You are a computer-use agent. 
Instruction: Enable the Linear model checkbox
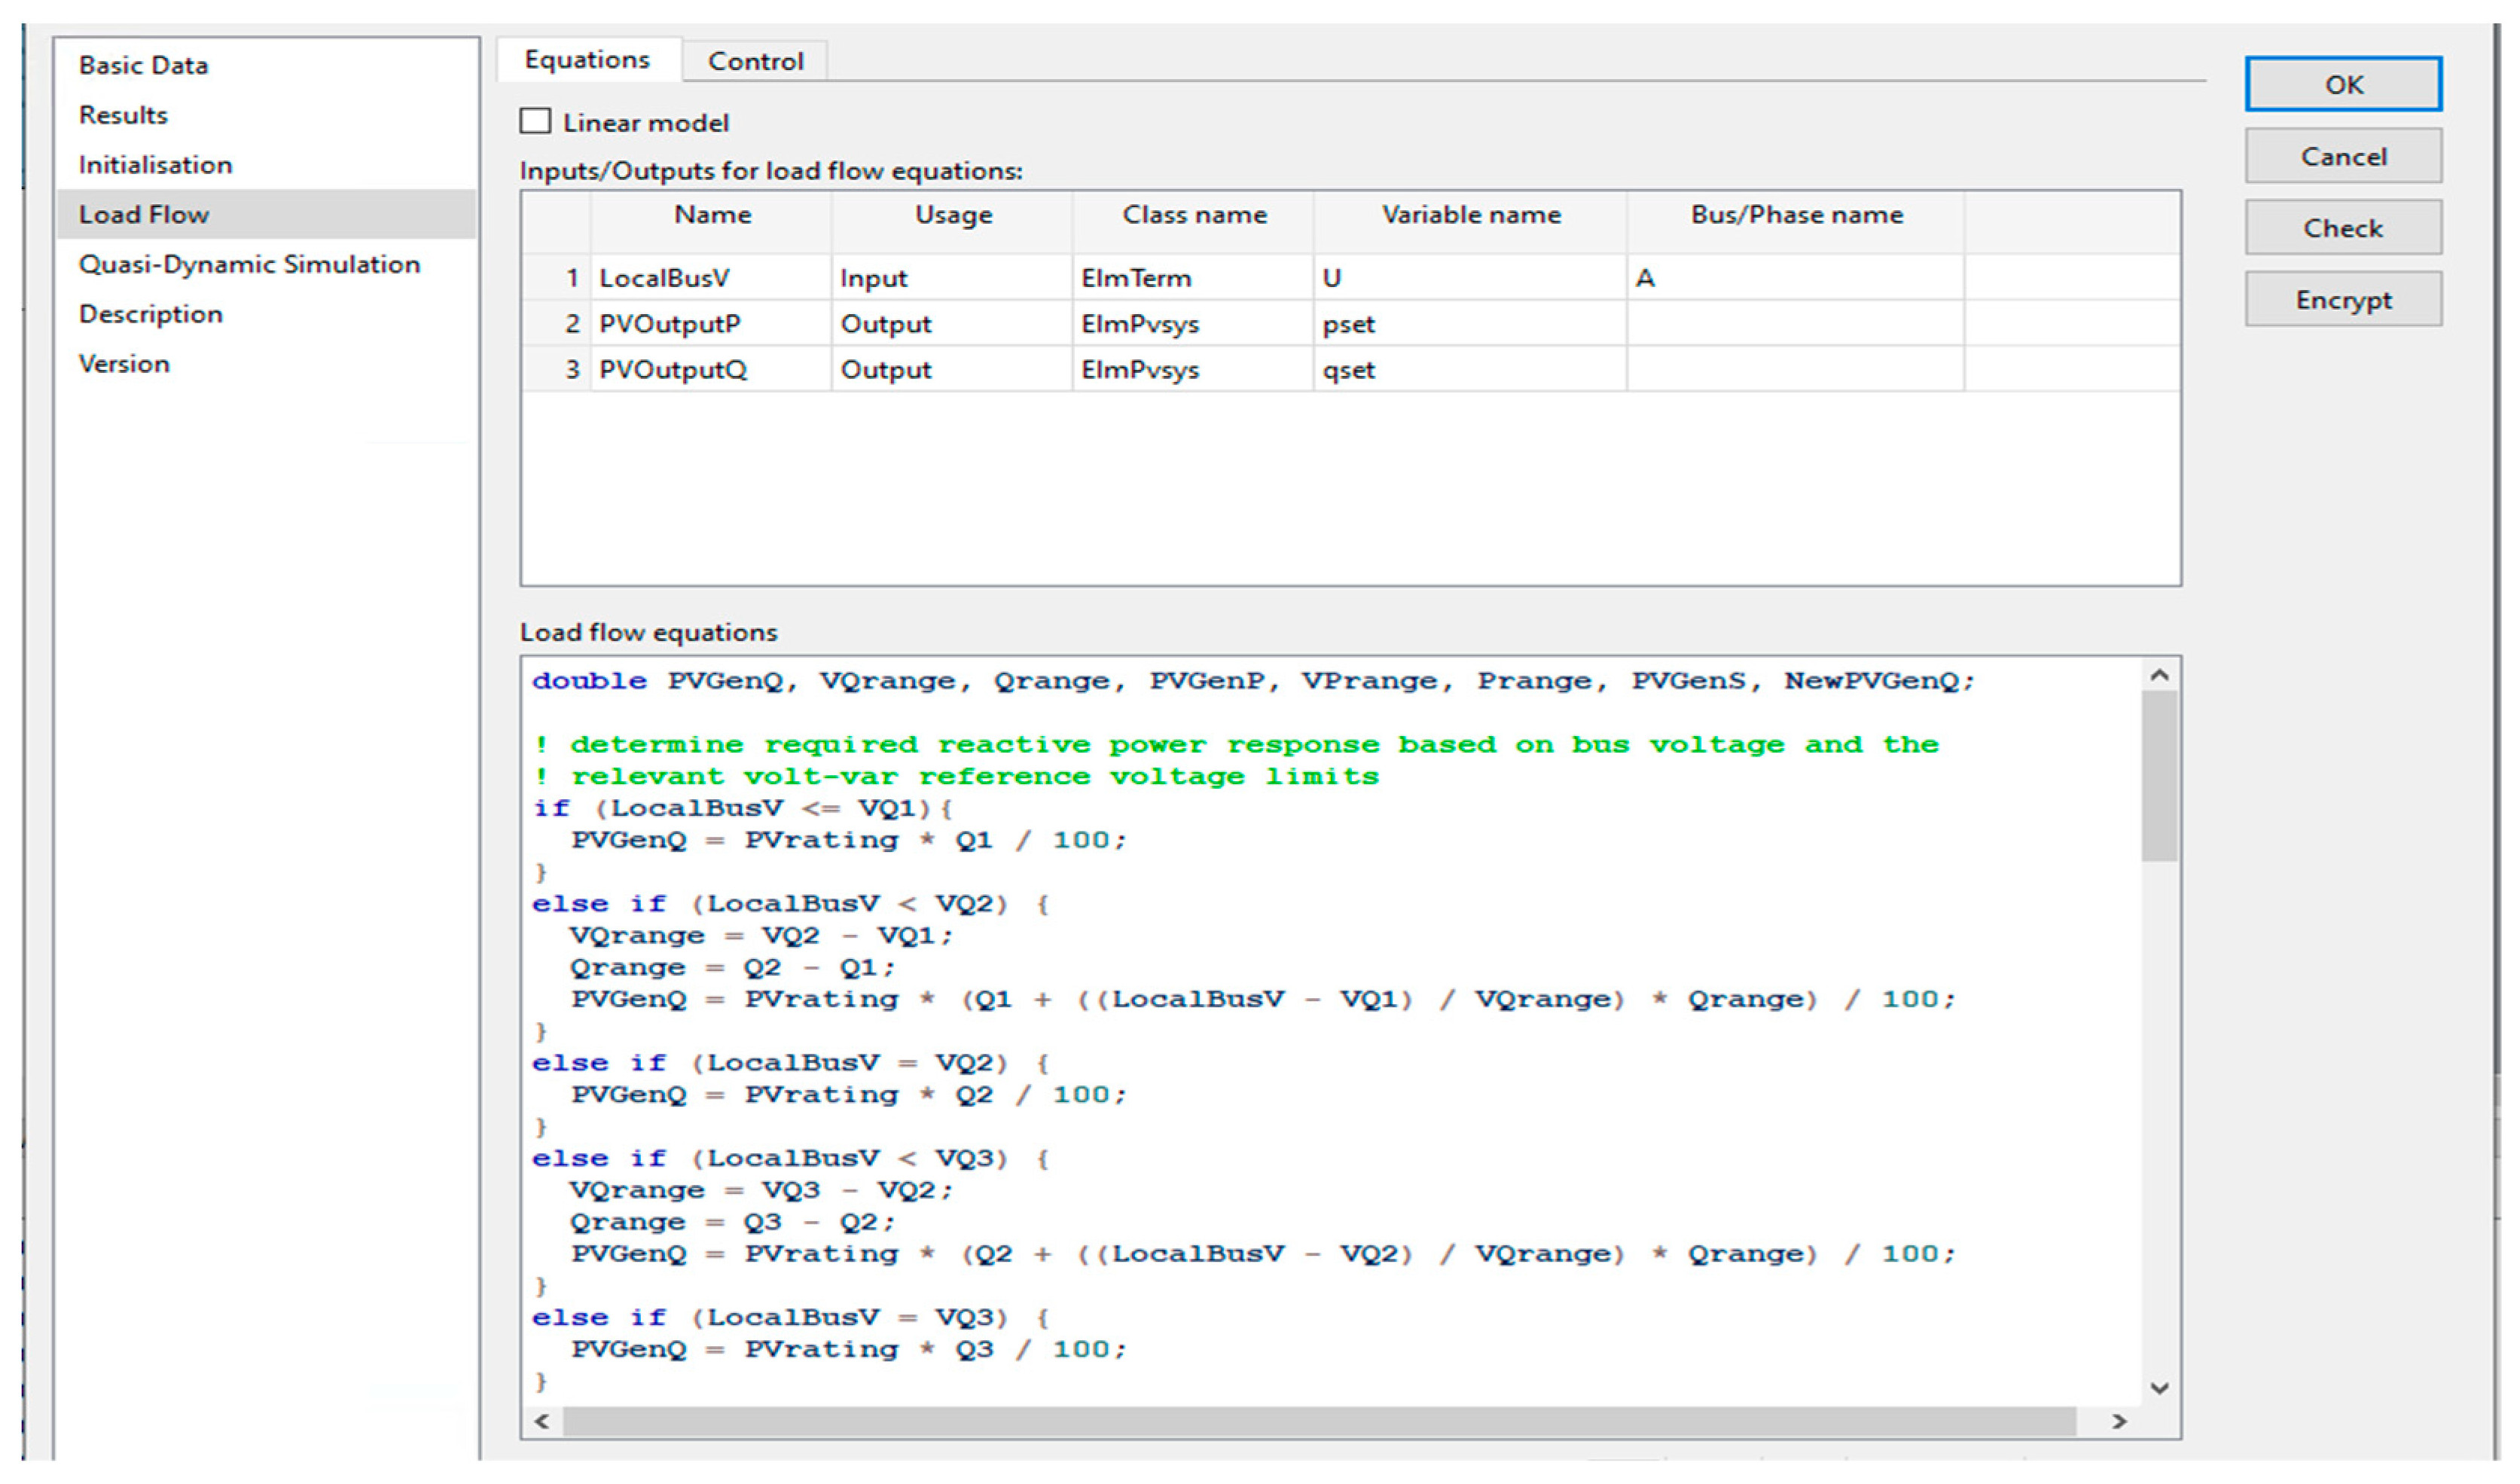[x=535, y=122]
